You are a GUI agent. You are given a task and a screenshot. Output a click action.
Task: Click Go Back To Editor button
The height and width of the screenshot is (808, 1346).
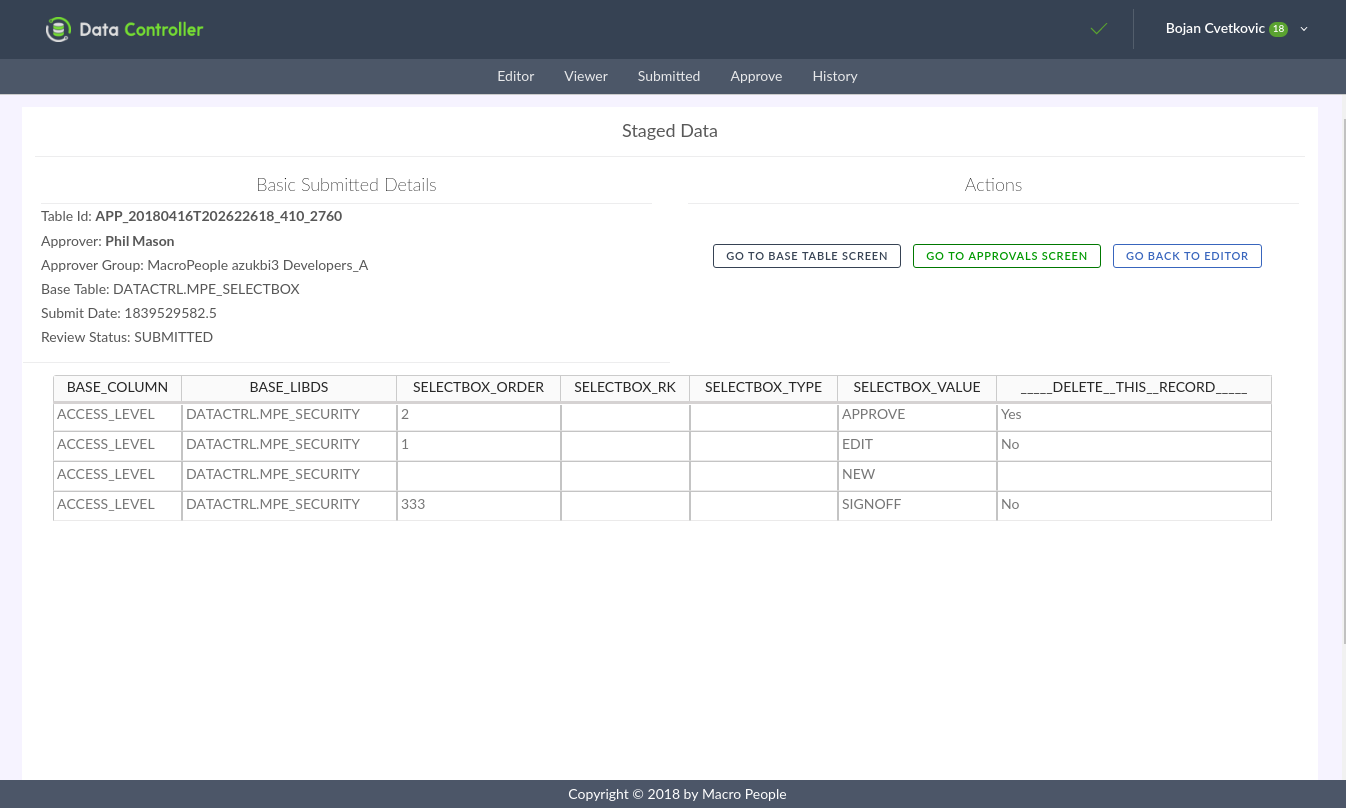pos(1187,256)
